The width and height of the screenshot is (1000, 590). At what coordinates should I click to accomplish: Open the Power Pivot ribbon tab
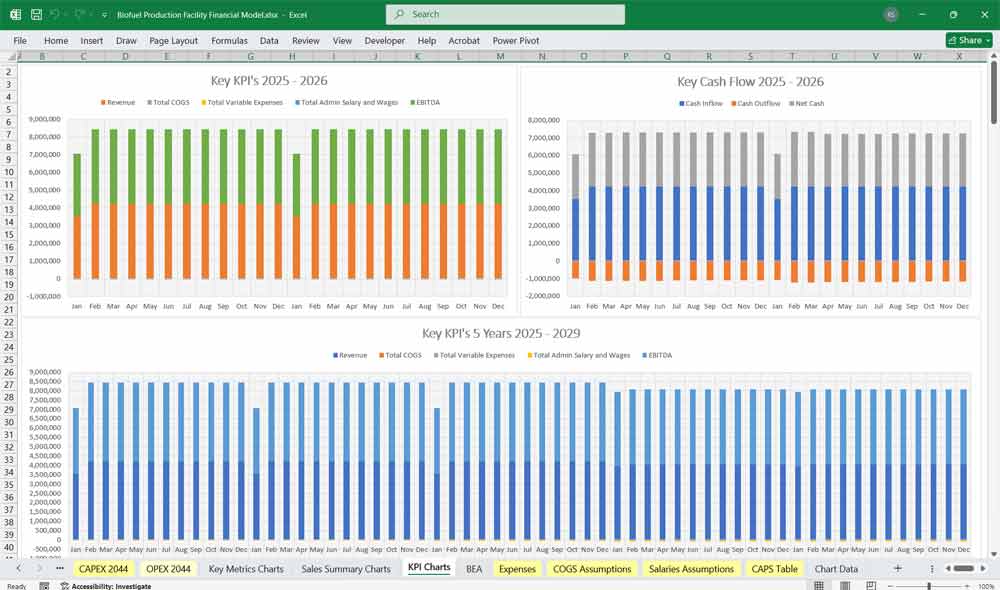coord(516,41)
